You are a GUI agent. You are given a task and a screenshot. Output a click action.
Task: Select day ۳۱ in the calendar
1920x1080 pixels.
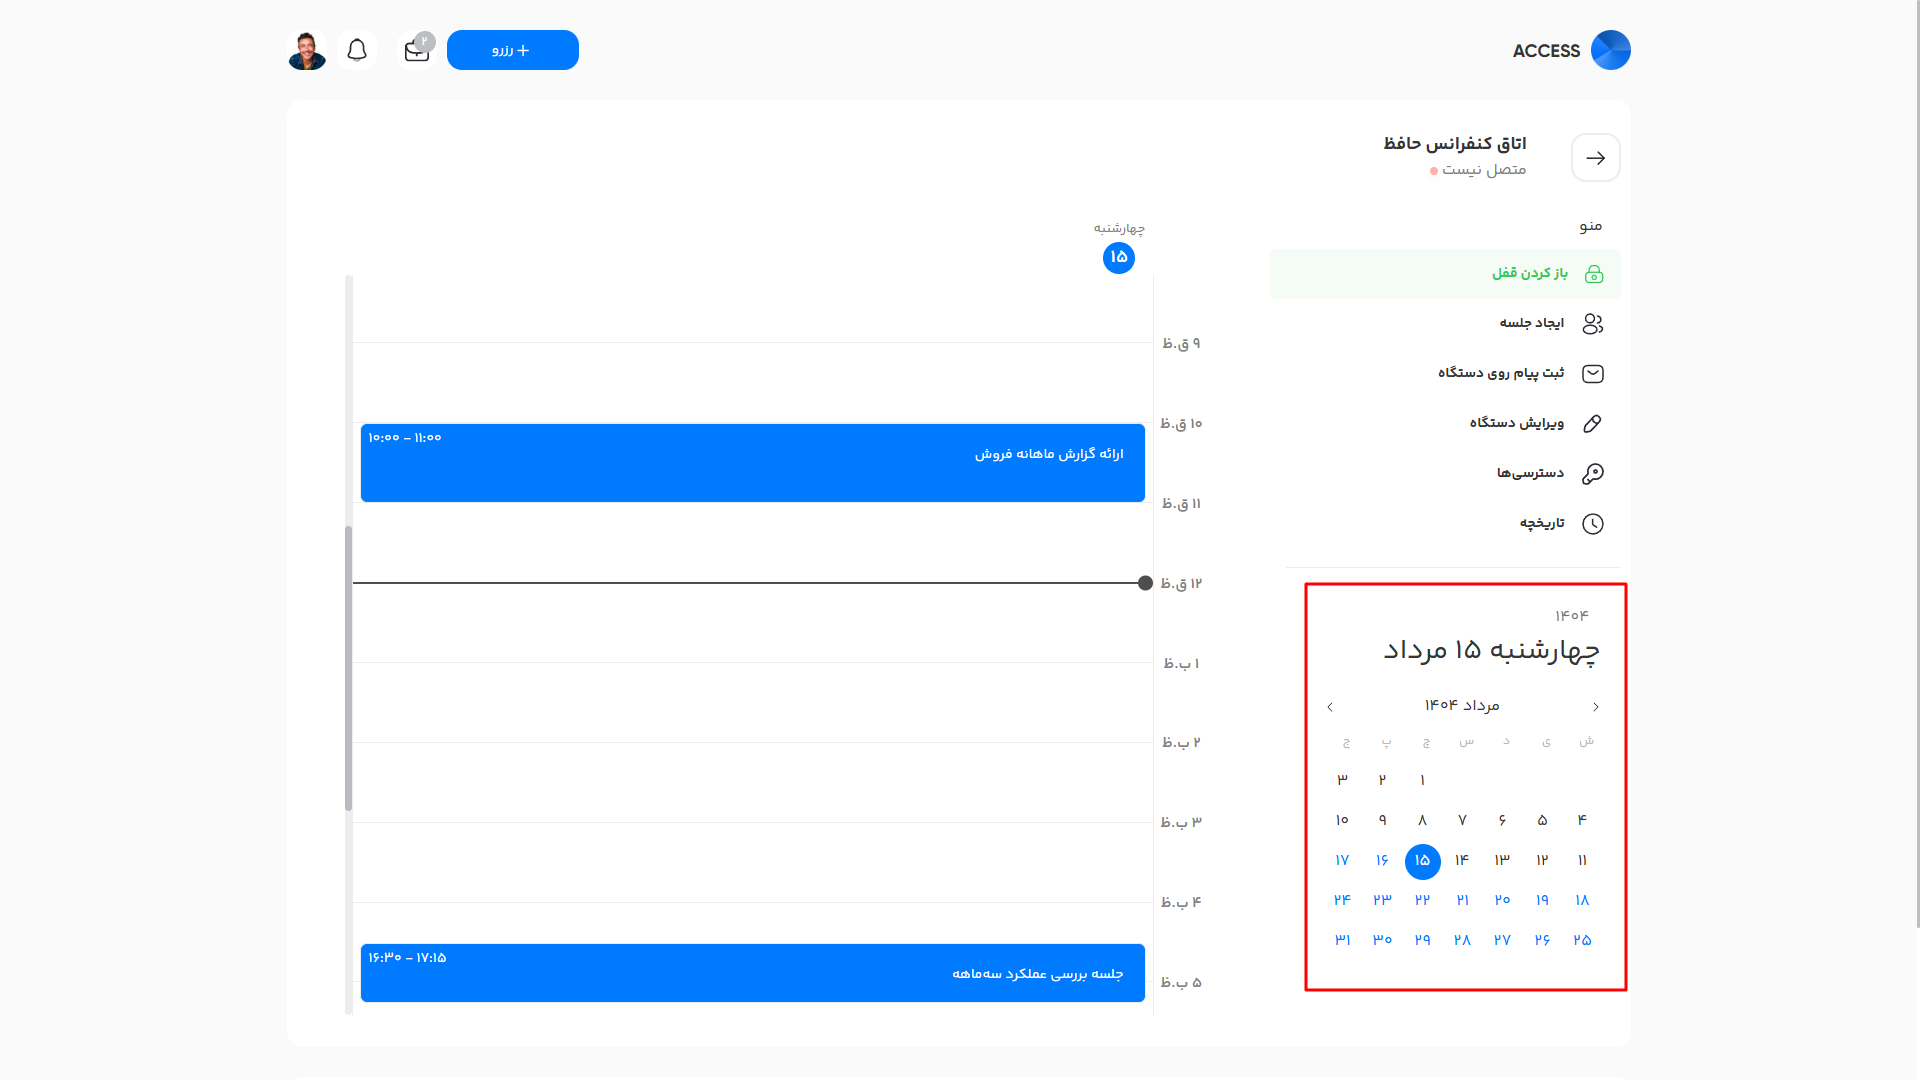[x=1343, y=940]
